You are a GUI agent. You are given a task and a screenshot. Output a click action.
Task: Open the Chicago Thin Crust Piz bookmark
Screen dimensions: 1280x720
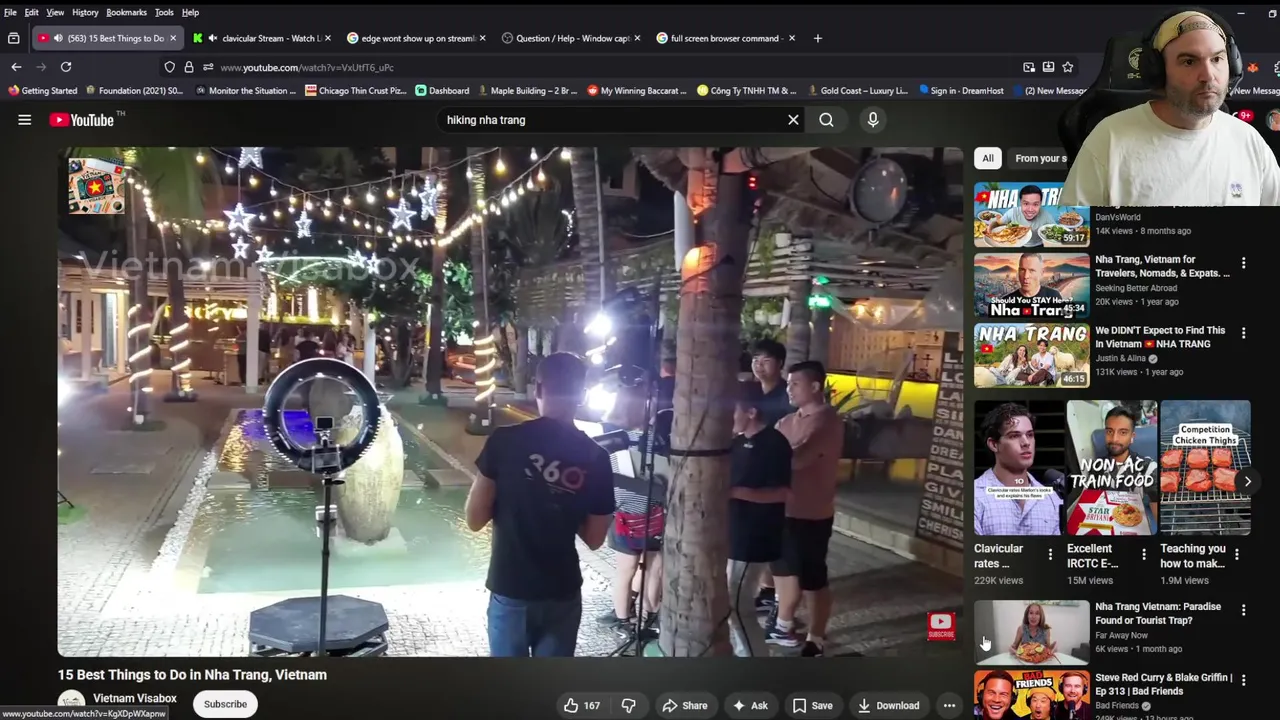[356, 90]
